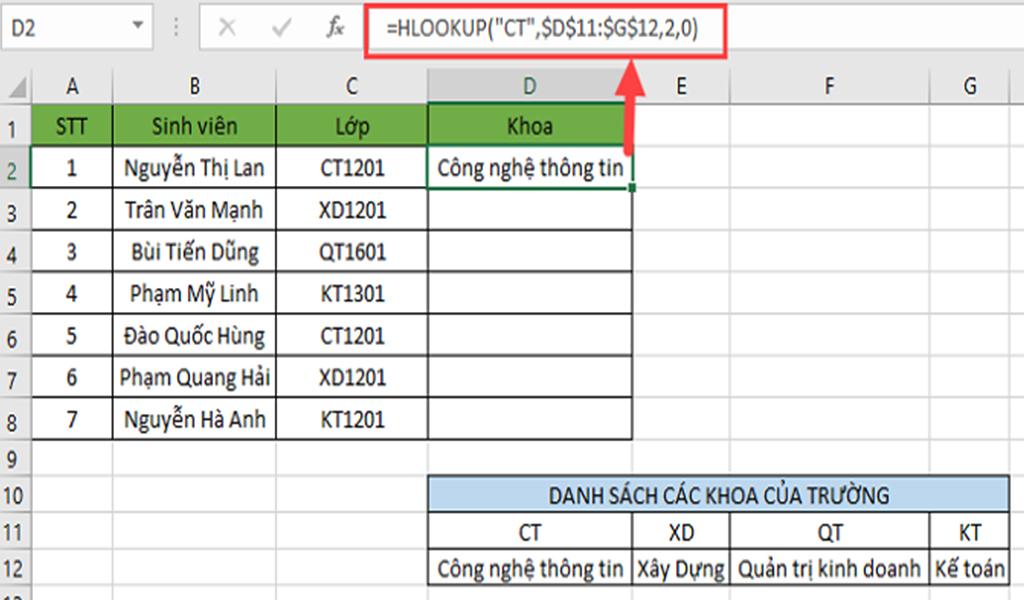Screen dimensions: 1024x600
Task: Select STT number 1 cell
Action: [72, 168]
